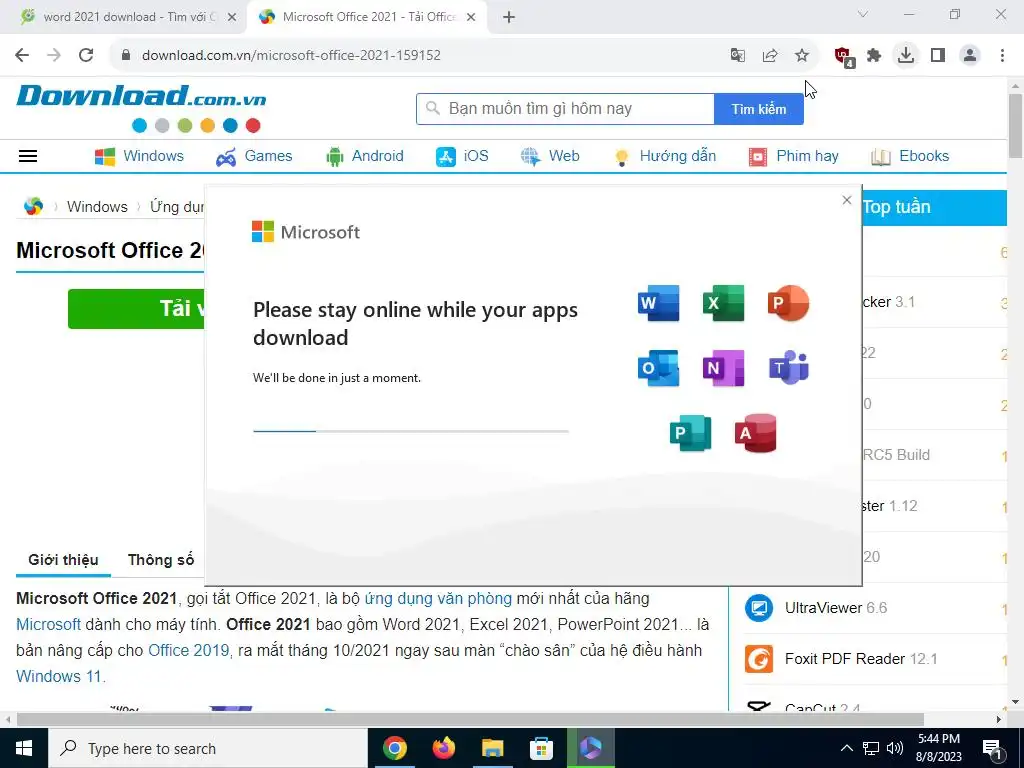This screenshot has width=1024, height=768.
Task: Open Firefox from the taskbar
Action: (443, 748)
